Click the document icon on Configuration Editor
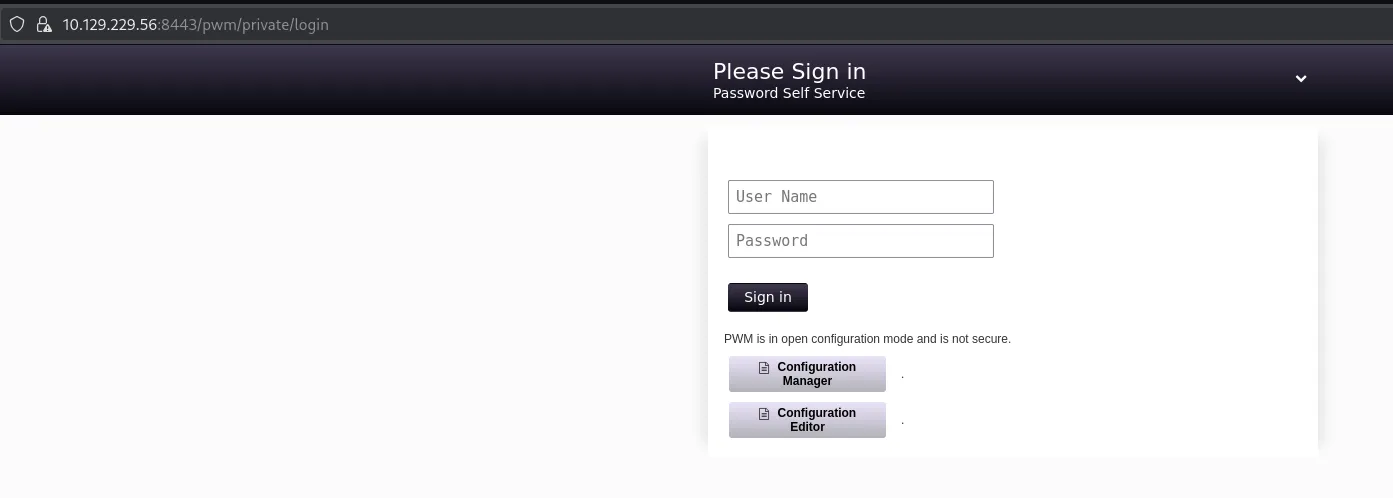The height and width of the screenshot is (498, 1393). point(765,413)
